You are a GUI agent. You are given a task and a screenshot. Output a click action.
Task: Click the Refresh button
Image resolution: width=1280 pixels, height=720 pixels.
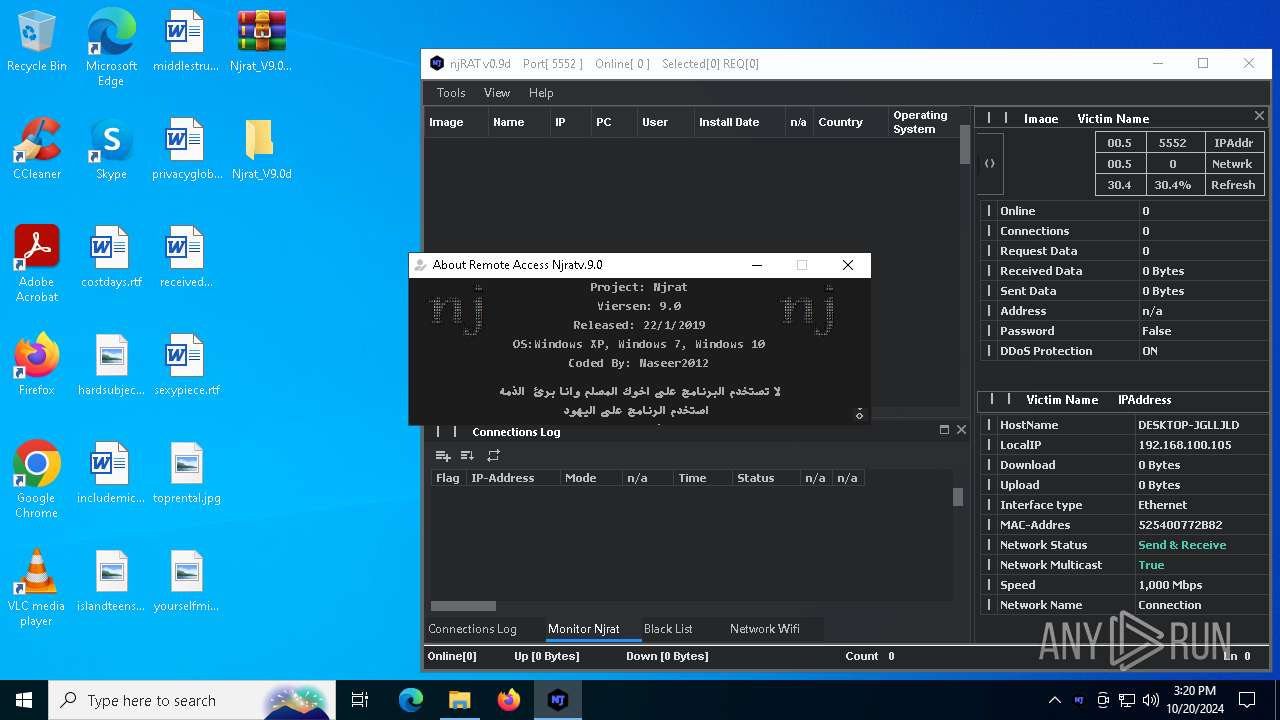pyautogui.click(x=1233, y=185)
